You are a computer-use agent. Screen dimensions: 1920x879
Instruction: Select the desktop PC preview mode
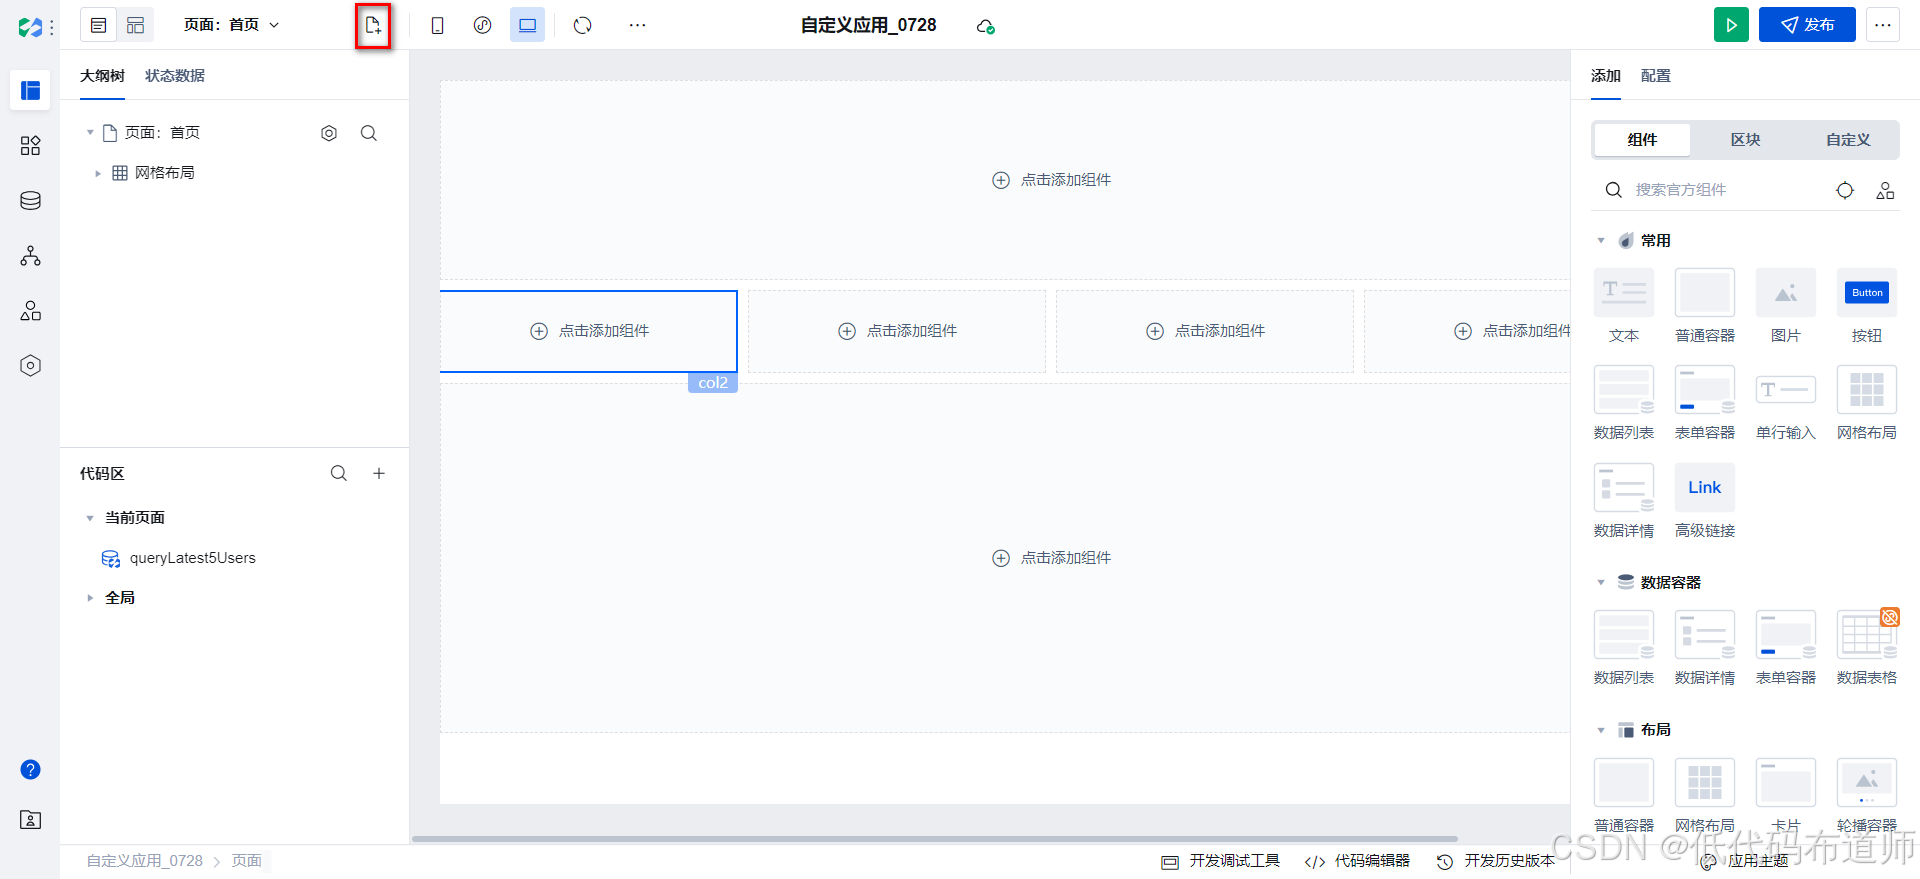527,25
